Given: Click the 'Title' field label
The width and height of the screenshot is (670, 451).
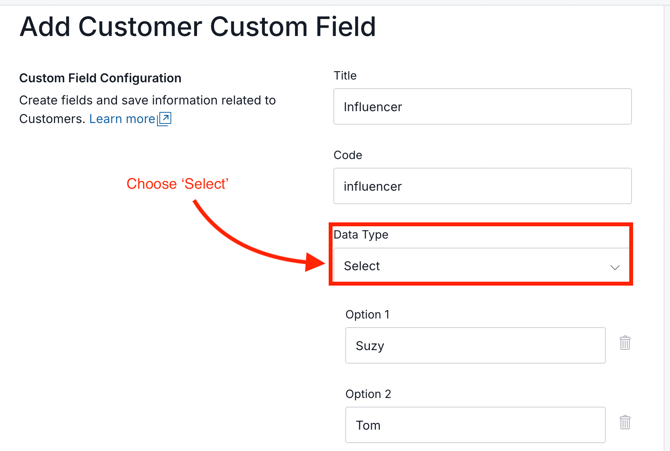Looking at the screenshot, I should tap(345, 76).
